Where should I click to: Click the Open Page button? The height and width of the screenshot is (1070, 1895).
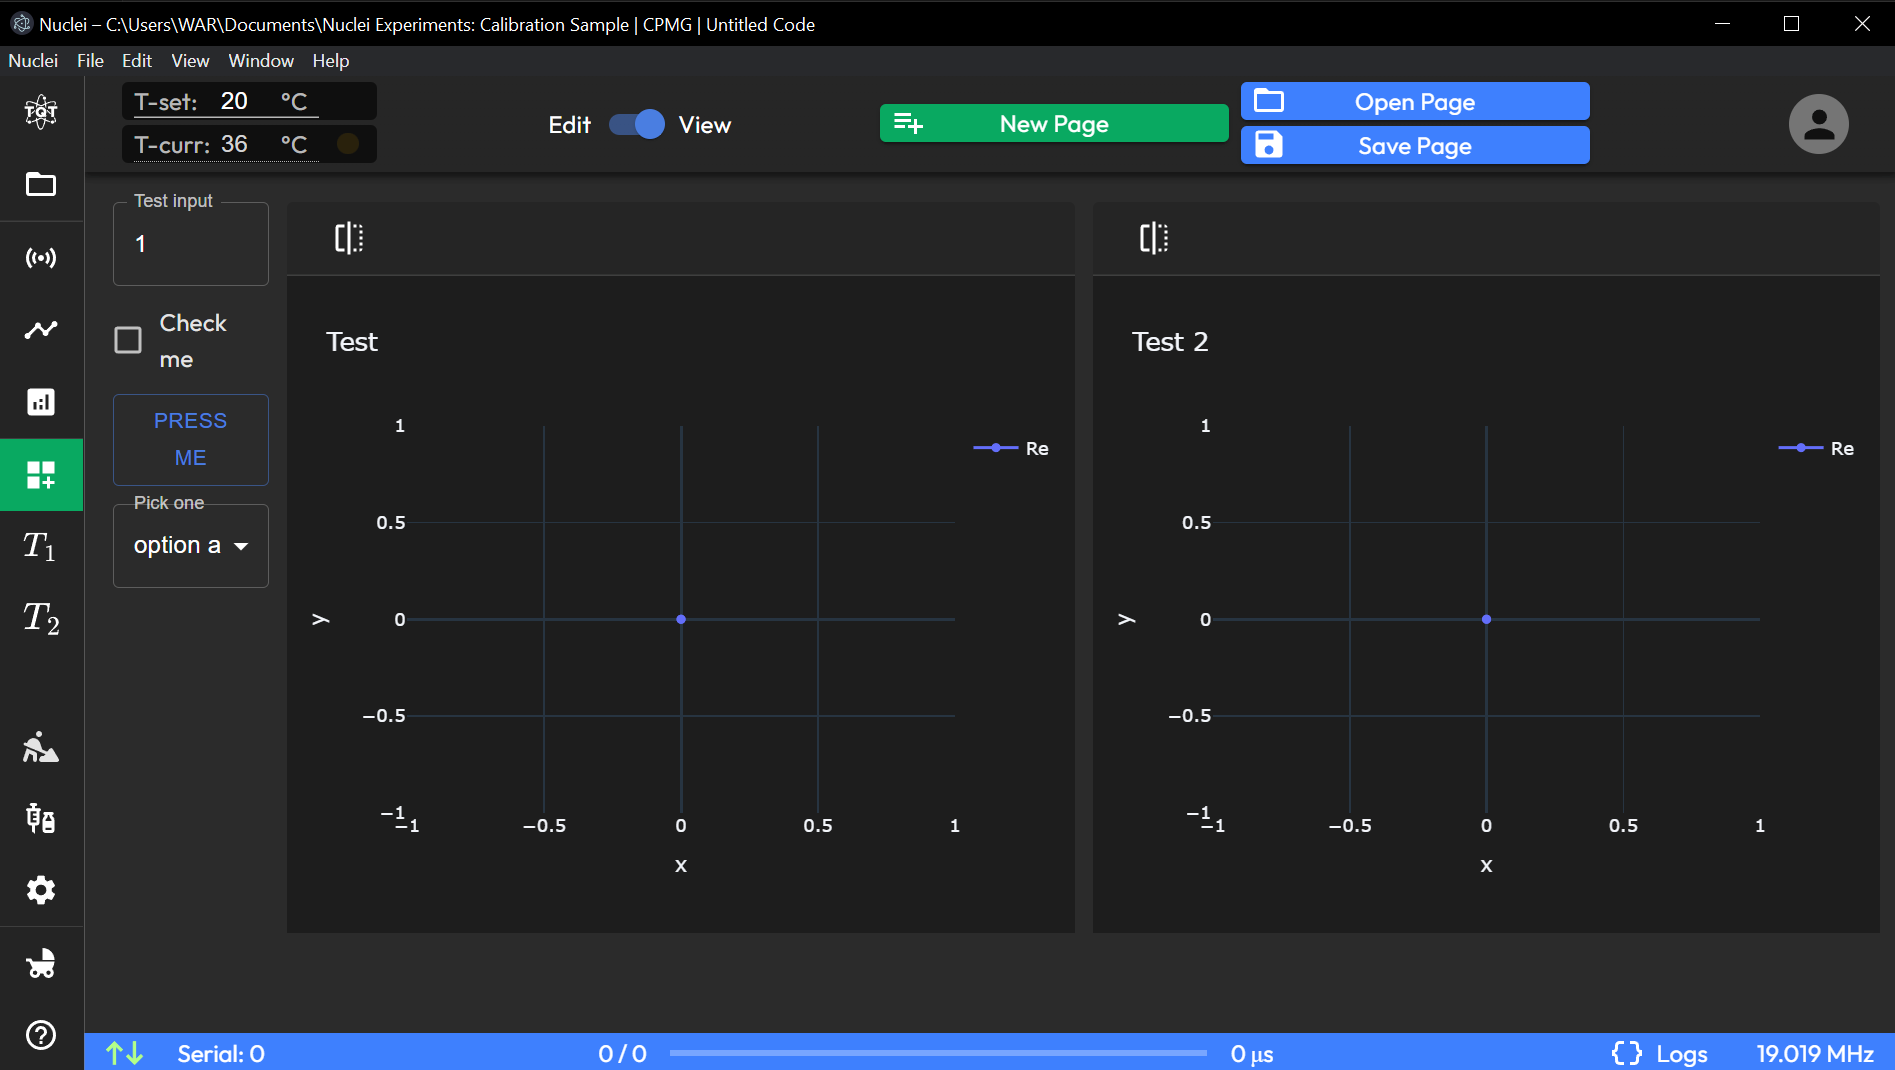[1415, 101]
